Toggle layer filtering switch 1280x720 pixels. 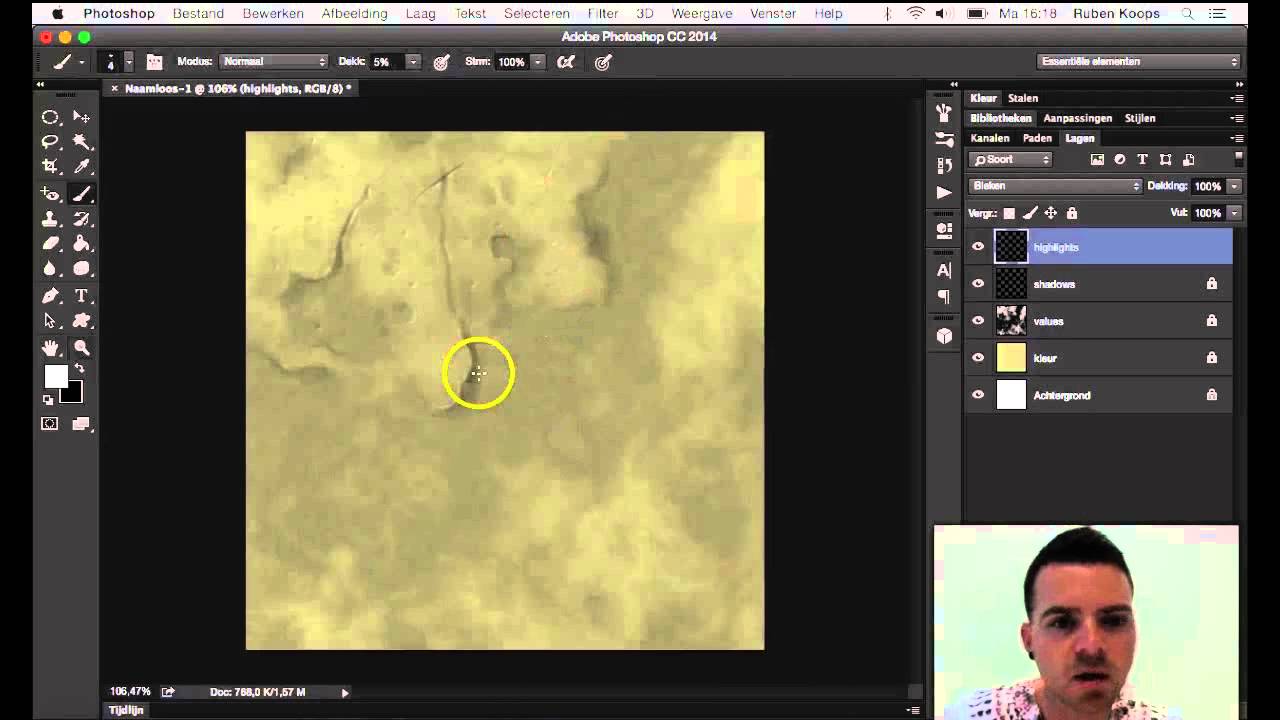(x=1239, y=158)
